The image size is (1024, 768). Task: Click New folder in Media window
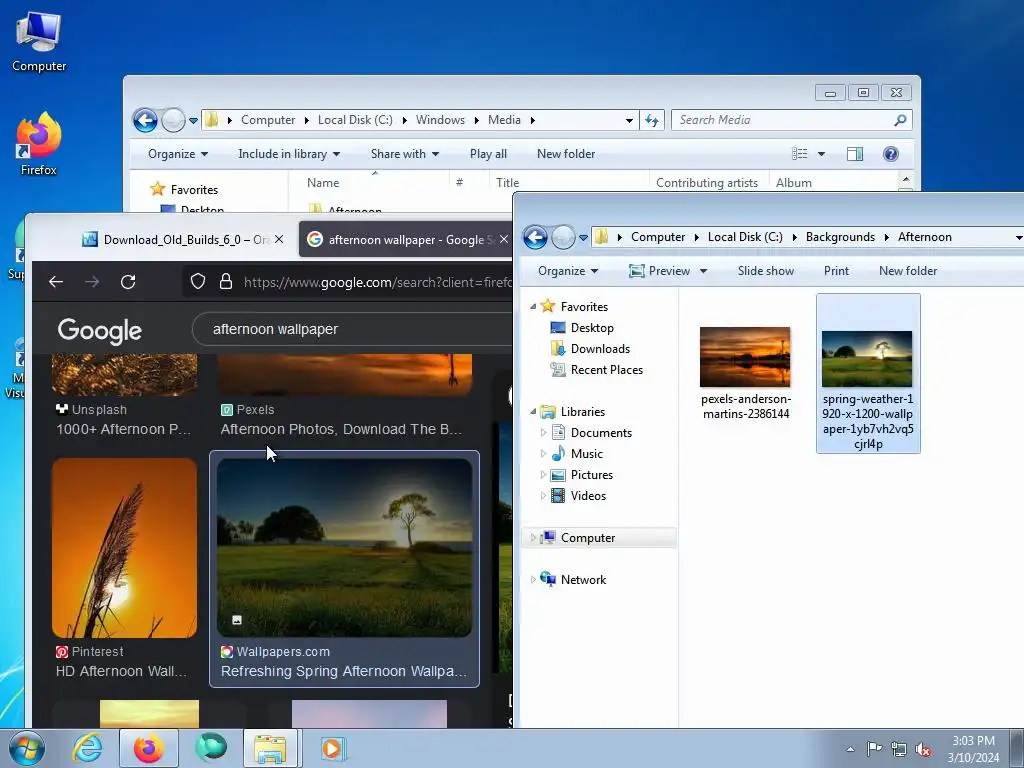point(566,154)
